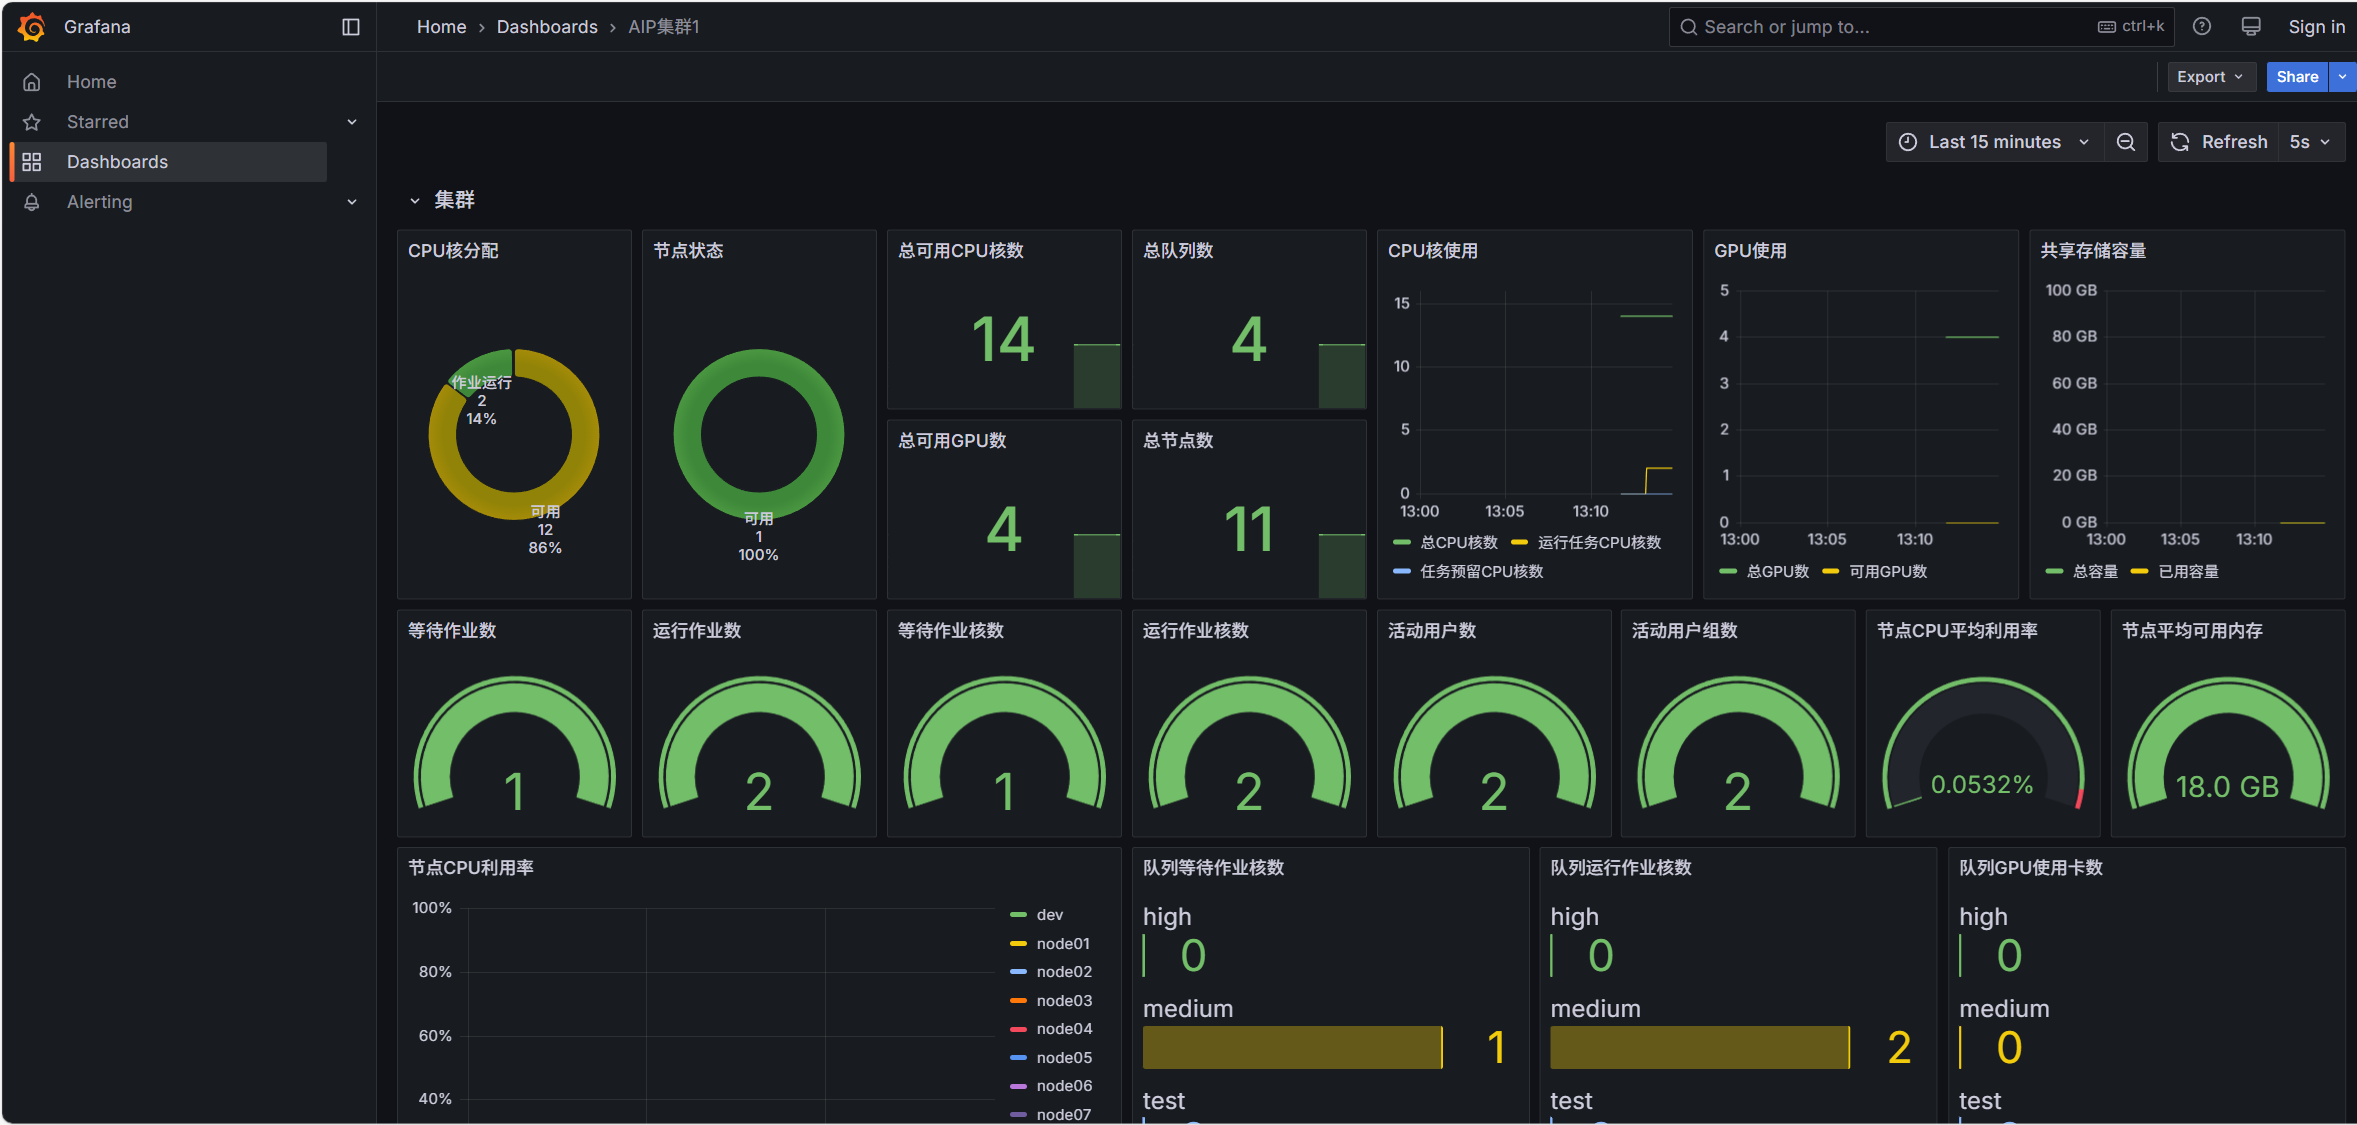The image size is (2357, 1125).
Task: Click the Alerting bell icon
Action: pos(32,202)
